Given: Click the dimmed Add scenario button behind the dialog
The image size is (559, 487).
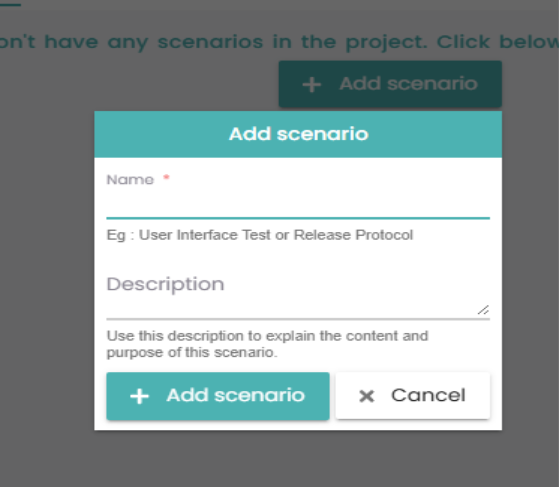Looking at the screenshot, I should [390, 84].
